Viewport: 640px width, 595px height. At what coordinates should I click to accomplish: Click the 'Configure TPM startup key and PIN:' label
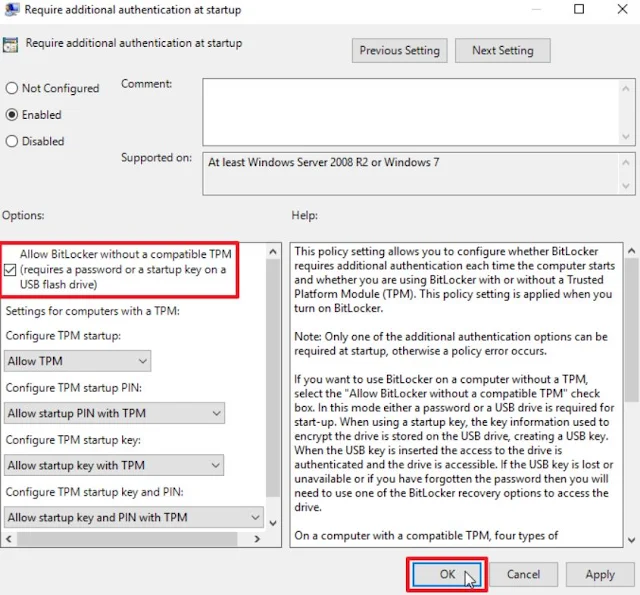95,492
